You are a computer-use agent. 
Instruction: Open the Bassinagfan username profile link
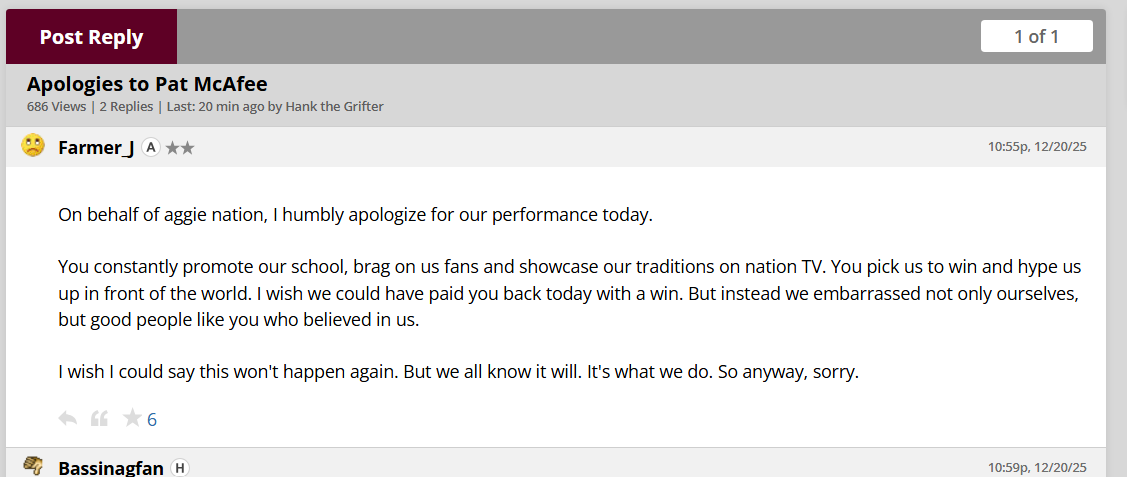(110, 468)
